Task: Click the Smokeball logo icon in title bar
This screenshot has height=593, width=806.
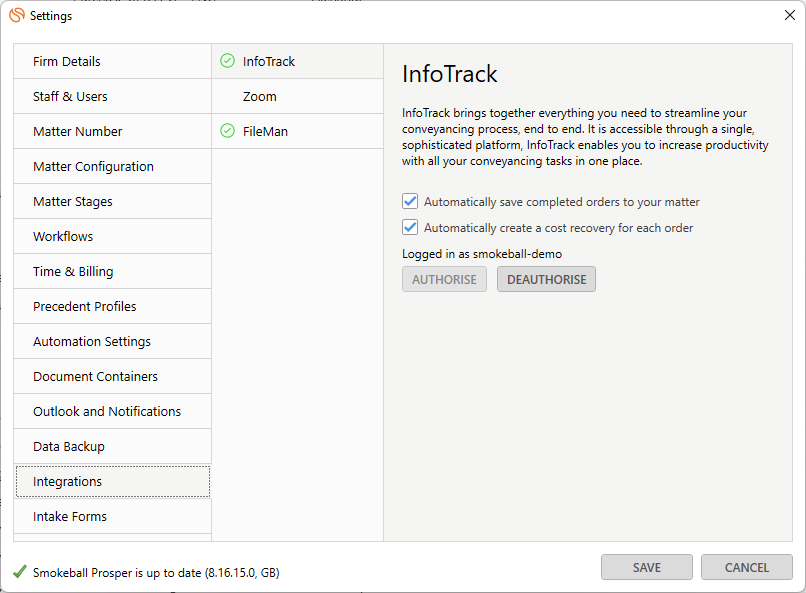Action: coord(17,15)
